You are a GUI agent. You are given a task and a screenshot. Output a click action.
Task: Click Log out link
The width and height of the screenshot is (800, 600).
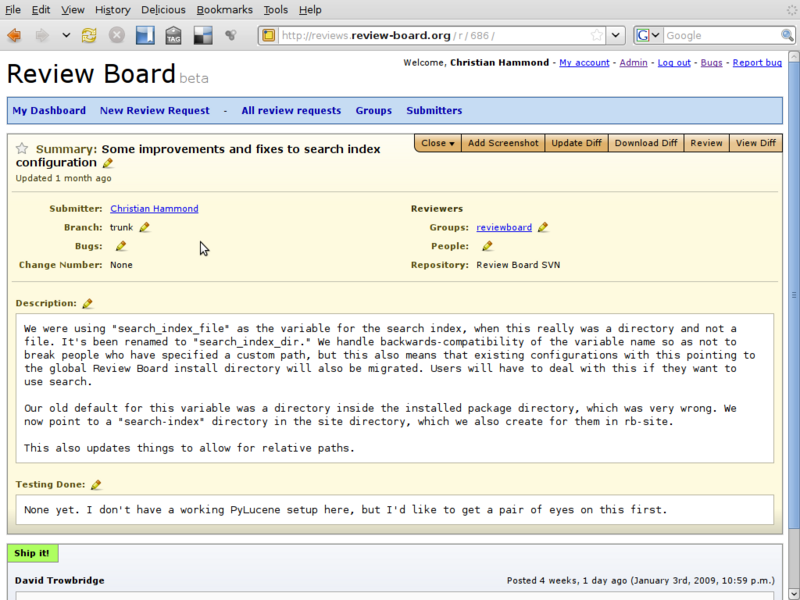pyautogui.click(x=674, y=62)
